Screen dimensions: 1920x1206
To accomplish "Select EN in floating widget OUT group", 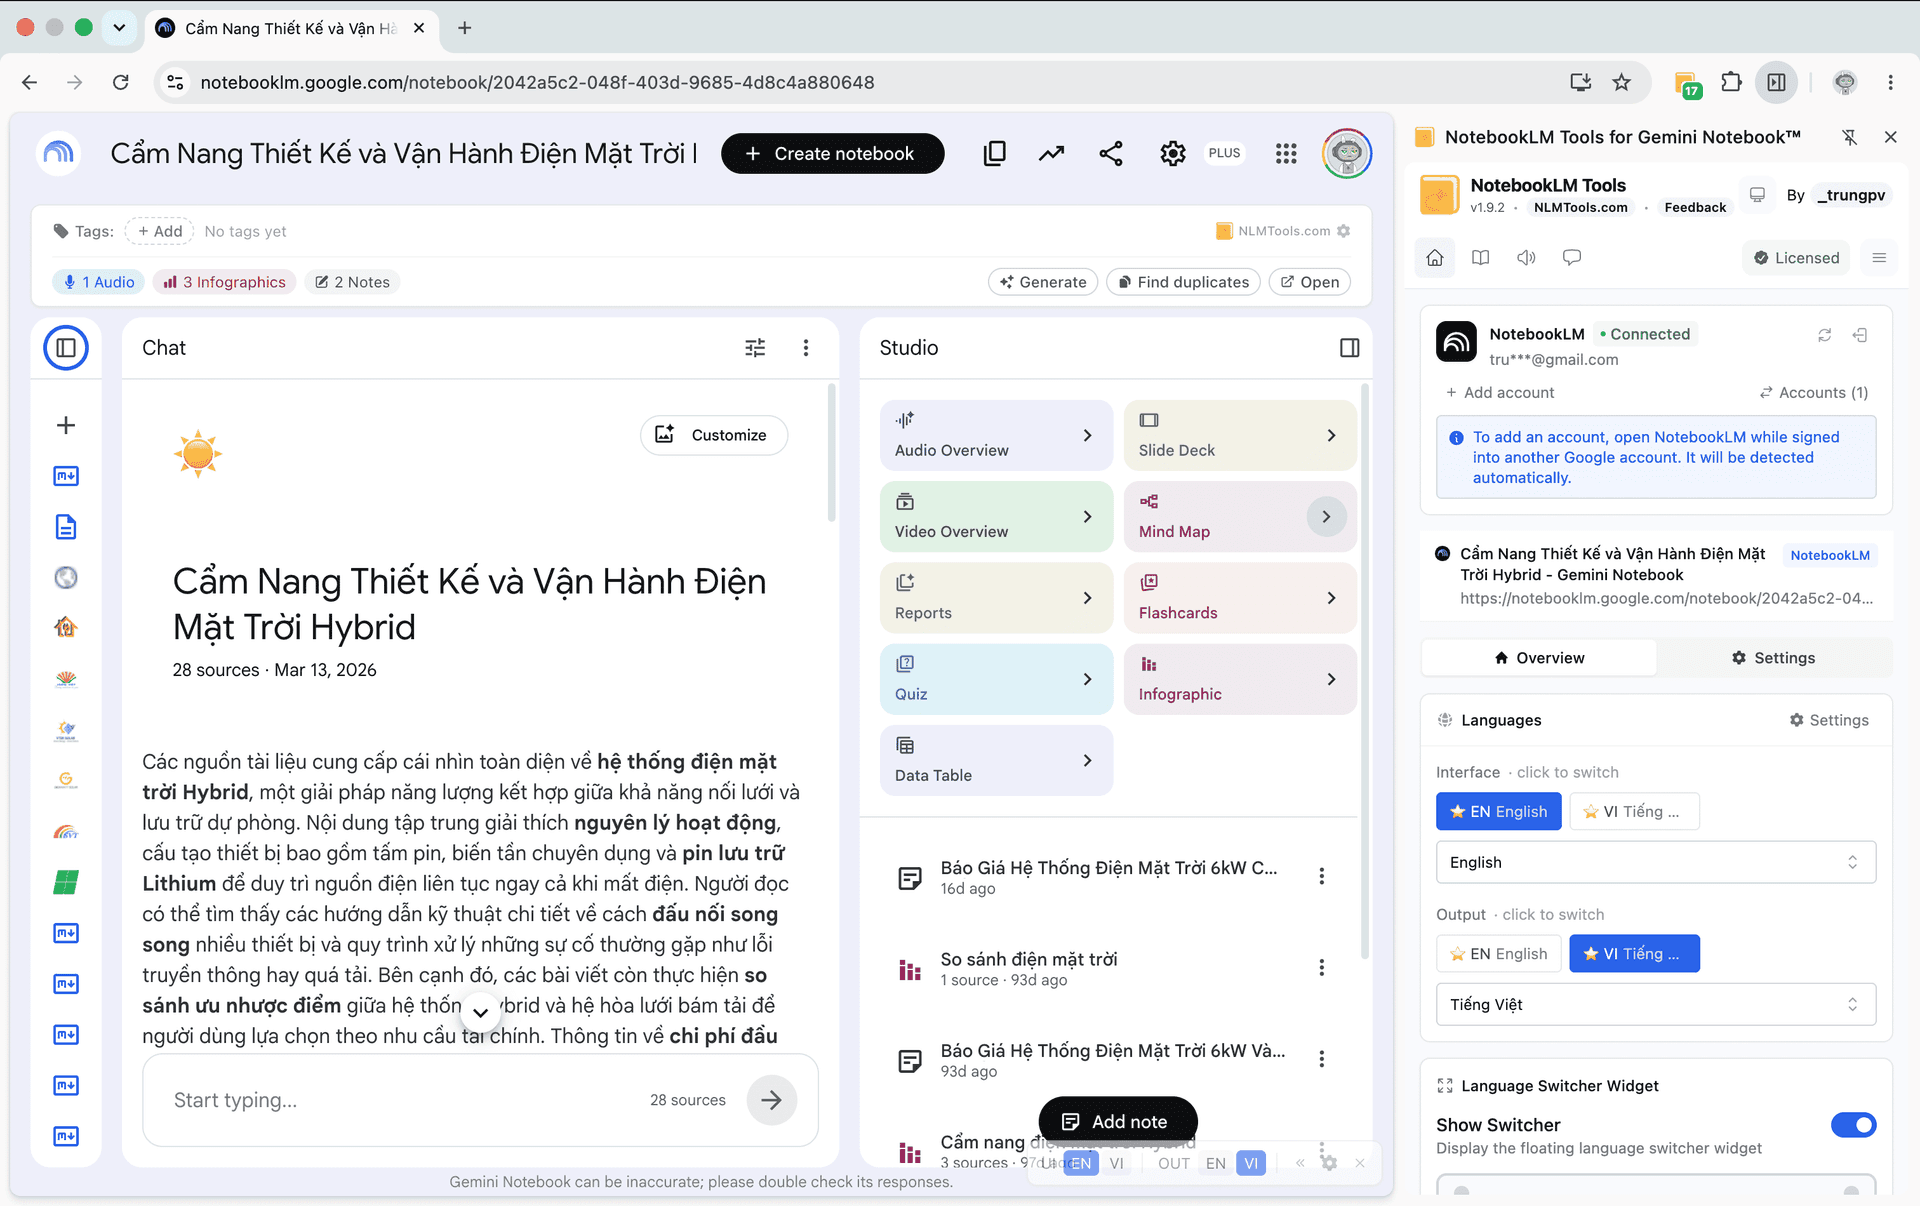I will tap(1216, 1163).
